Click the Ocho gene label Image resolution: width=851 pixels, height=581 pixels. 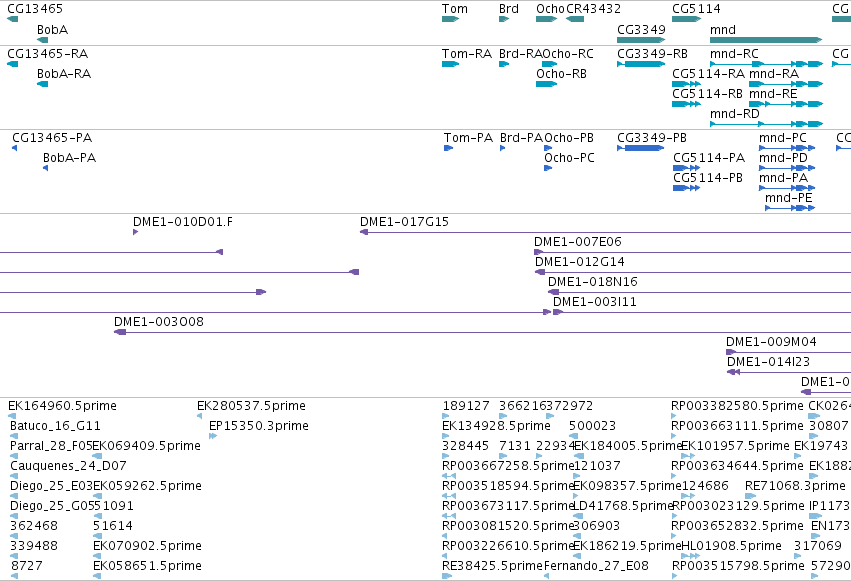(550, 9)
